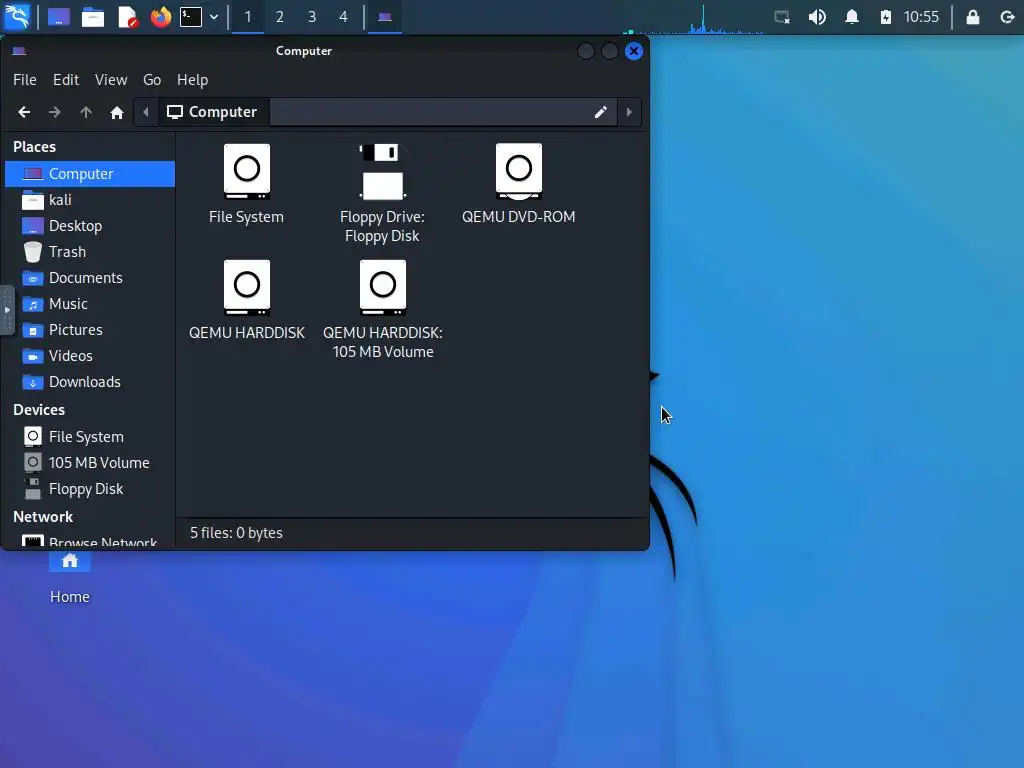Click the 10:55 clock
1024x768 pixels.
point(921,17)
